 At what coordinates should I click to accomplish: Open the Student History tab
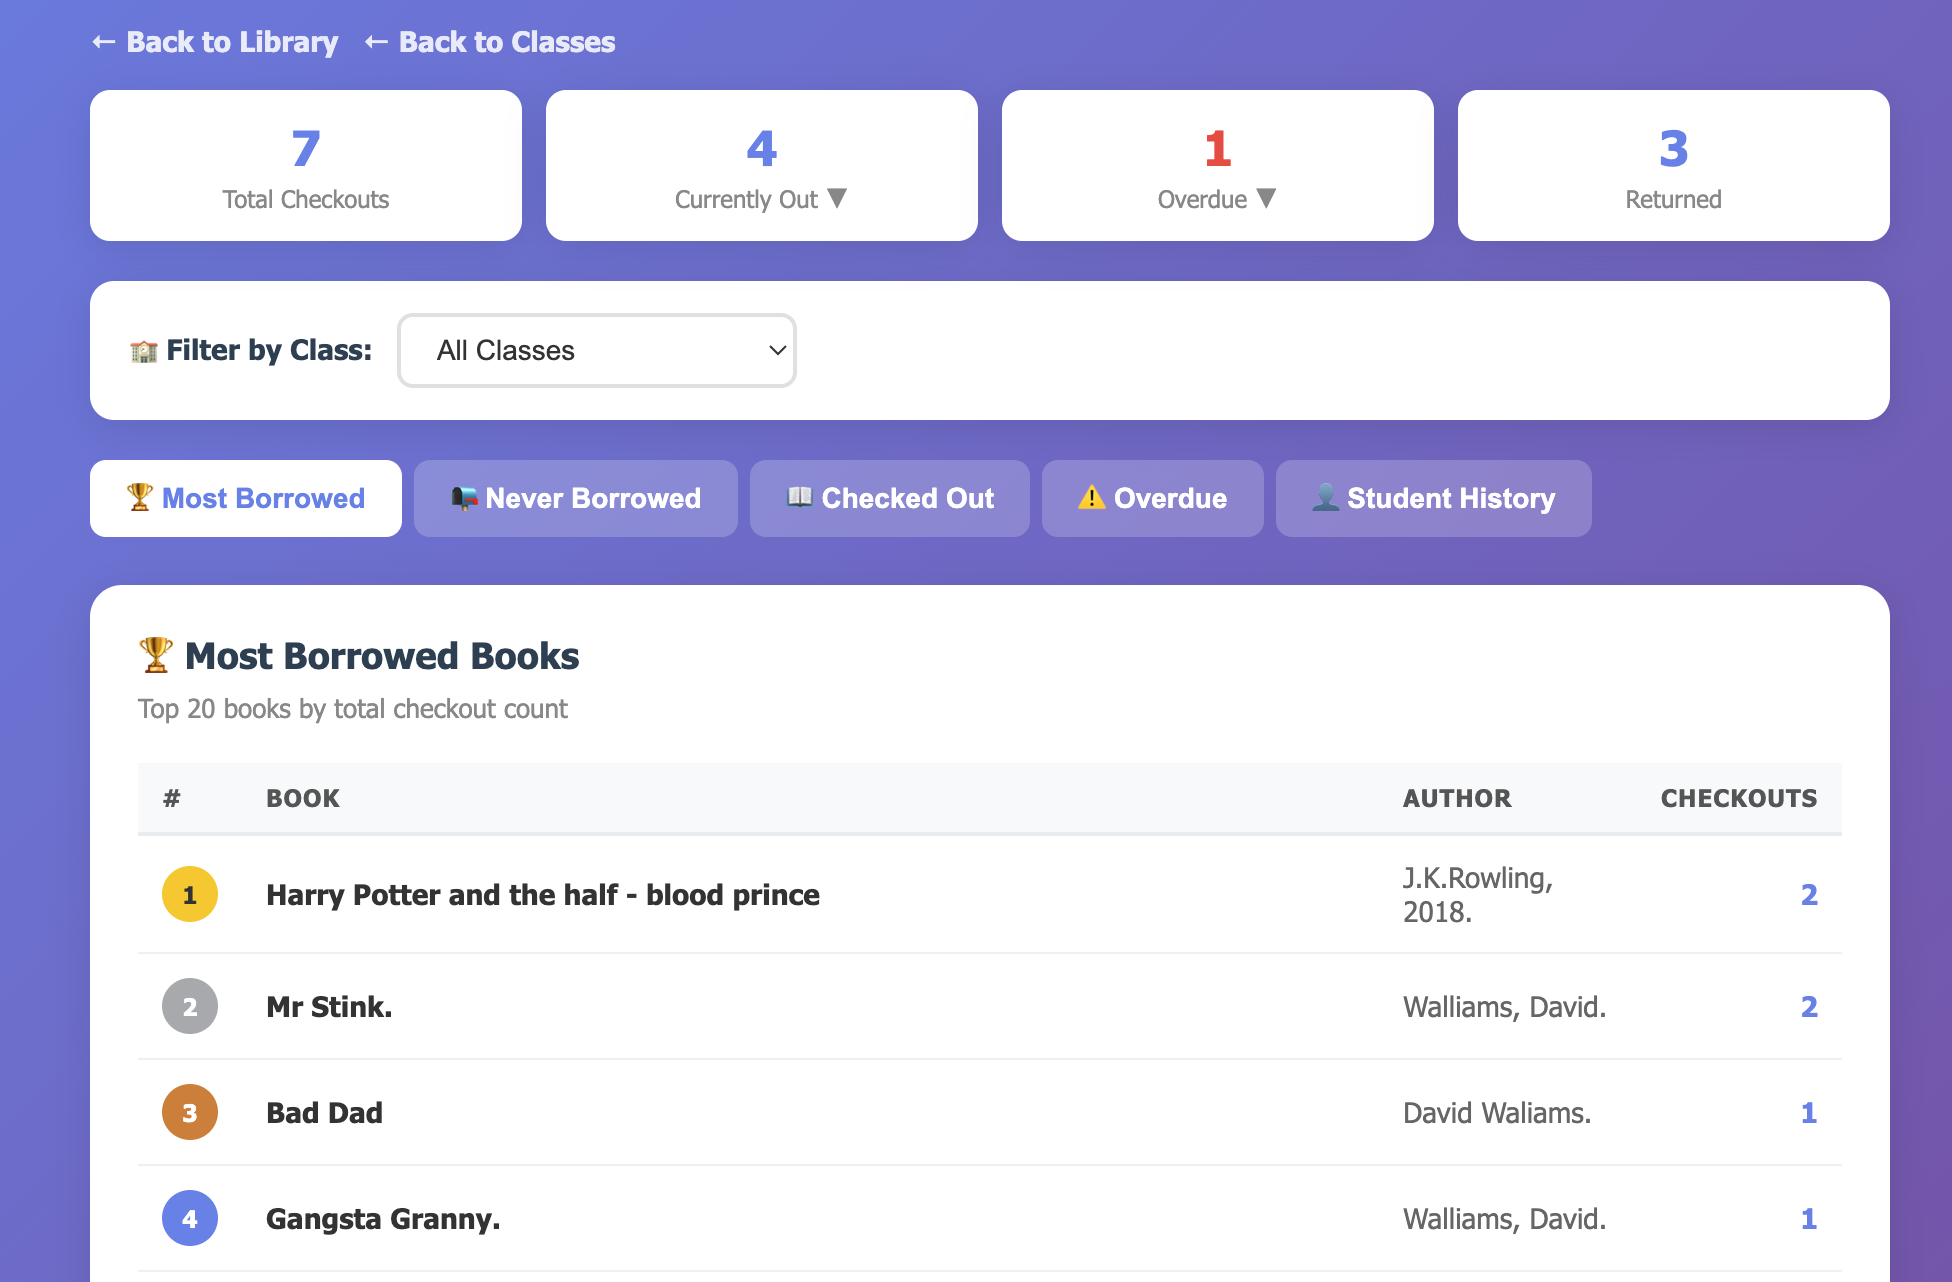(x=1433, y=498)
